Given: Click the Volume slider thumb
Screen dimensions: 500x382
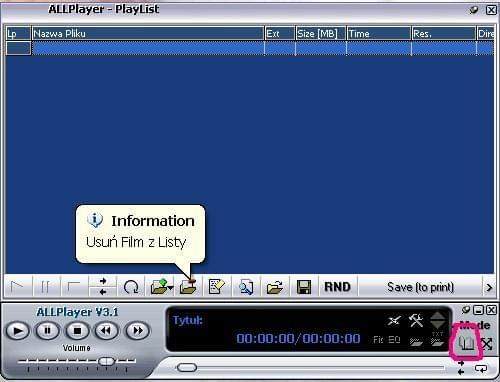Looking at the screenshot, I should pos(107,361).
